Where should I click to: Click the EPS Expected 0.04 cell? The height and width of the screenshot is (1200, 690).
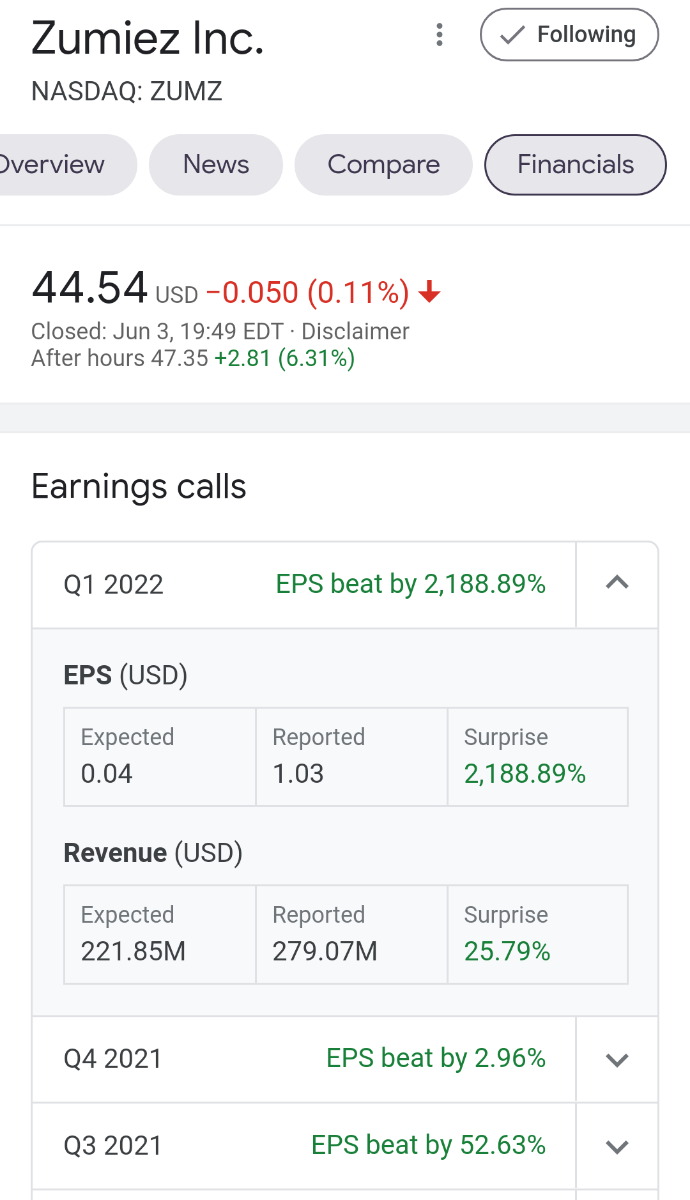pyautogui.click(x=160, y=757)
